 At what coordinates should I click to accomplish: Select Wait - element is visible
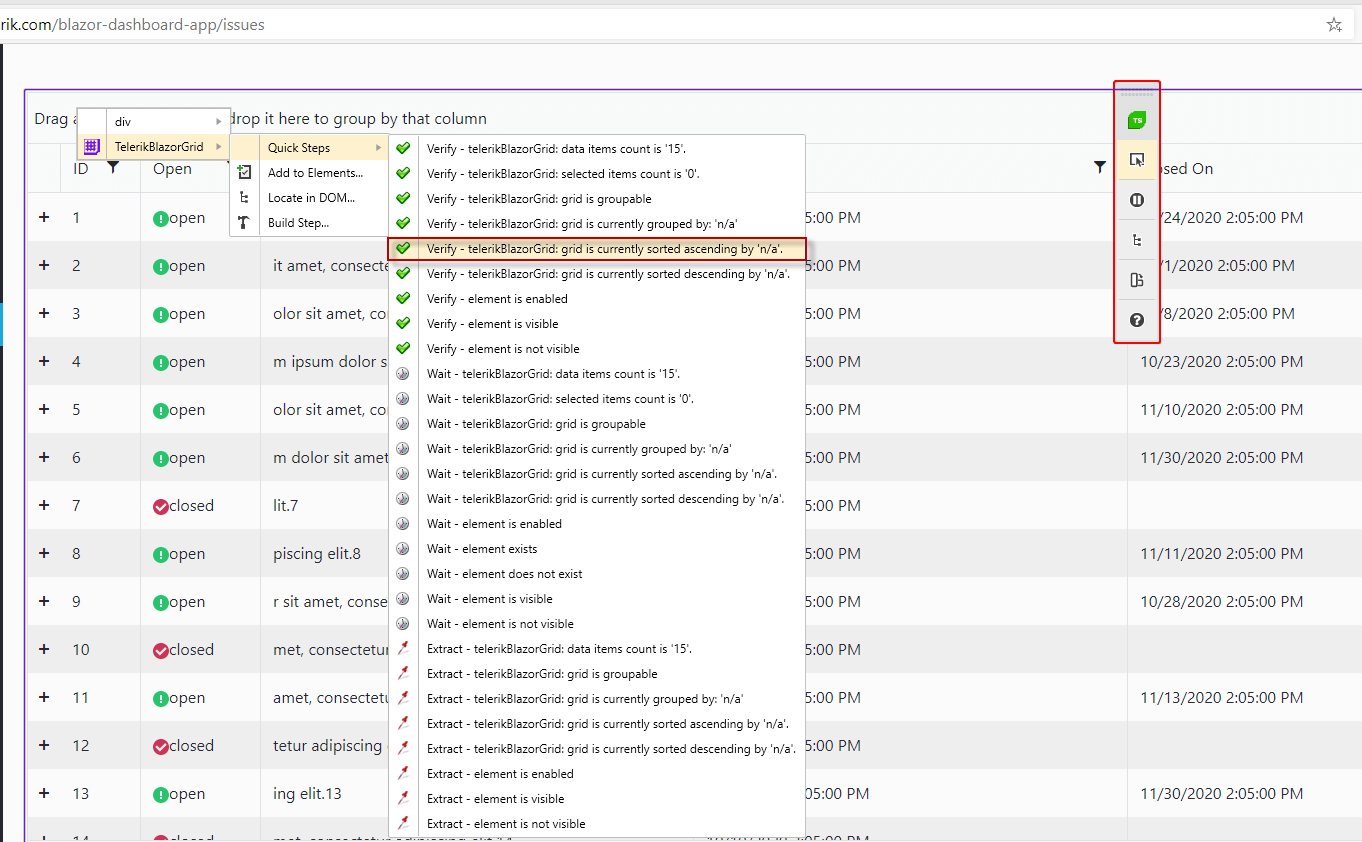597,598
